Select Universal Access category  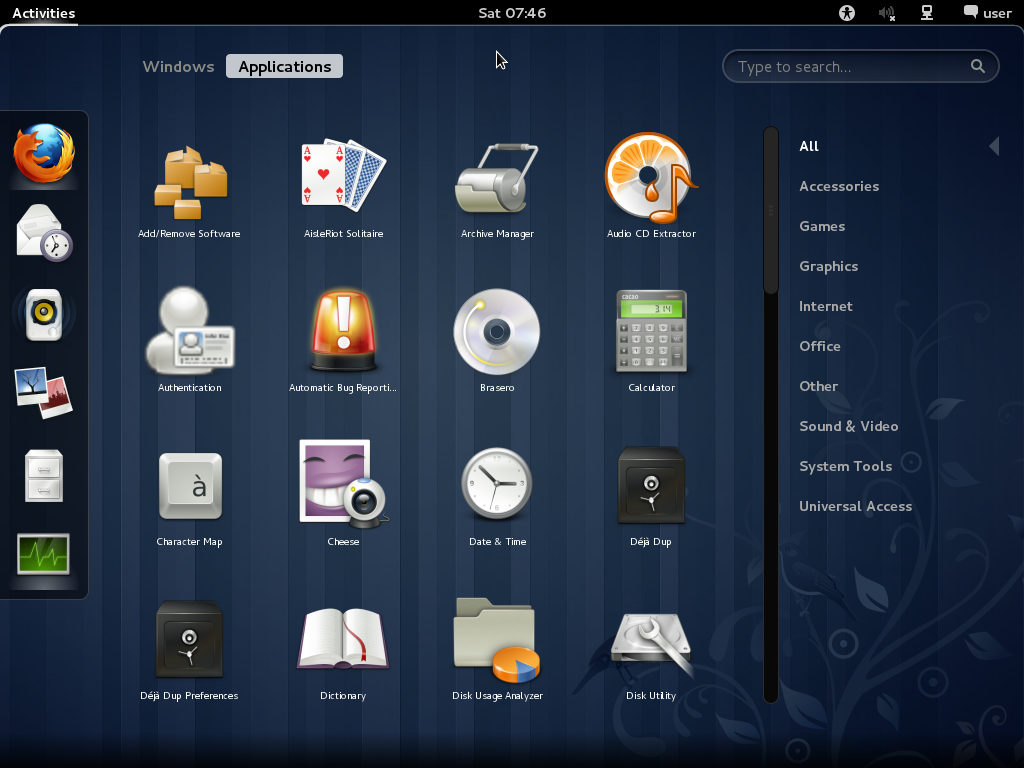(856, 506)
